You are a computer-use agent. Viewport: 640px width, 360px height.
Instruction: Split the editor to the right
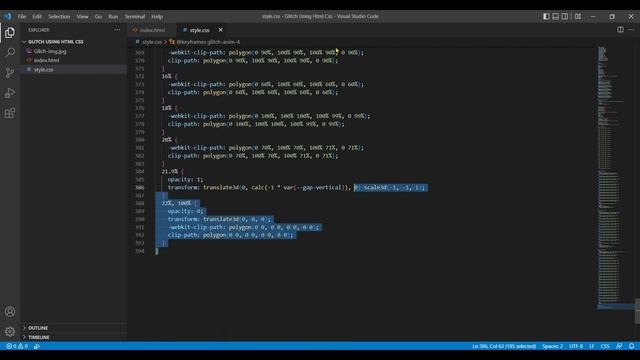pyautogui.click(x=620, y=29)
